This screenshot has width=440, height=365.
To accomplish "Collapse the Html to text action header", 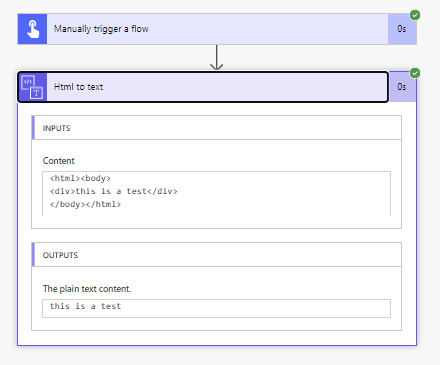I will coord(203,87).
